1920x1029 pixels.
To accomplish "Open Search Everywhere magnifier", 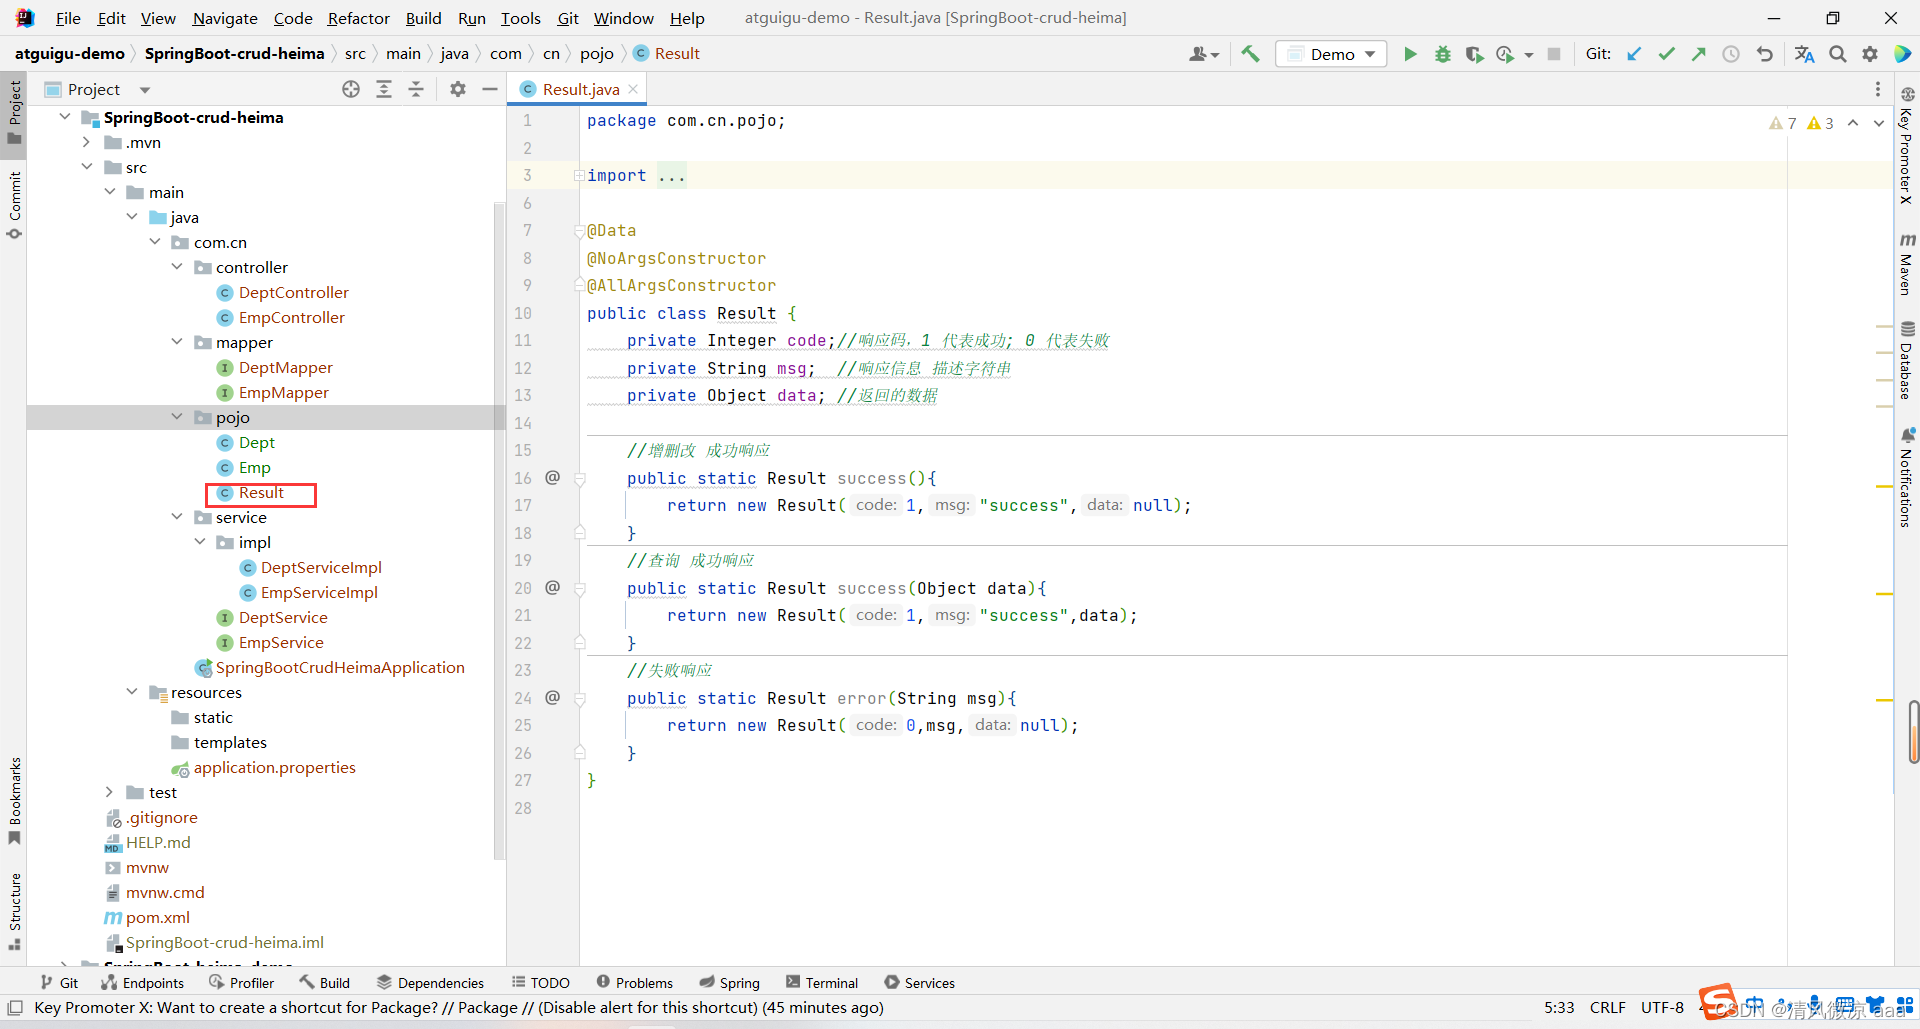I will (1838, 54).
